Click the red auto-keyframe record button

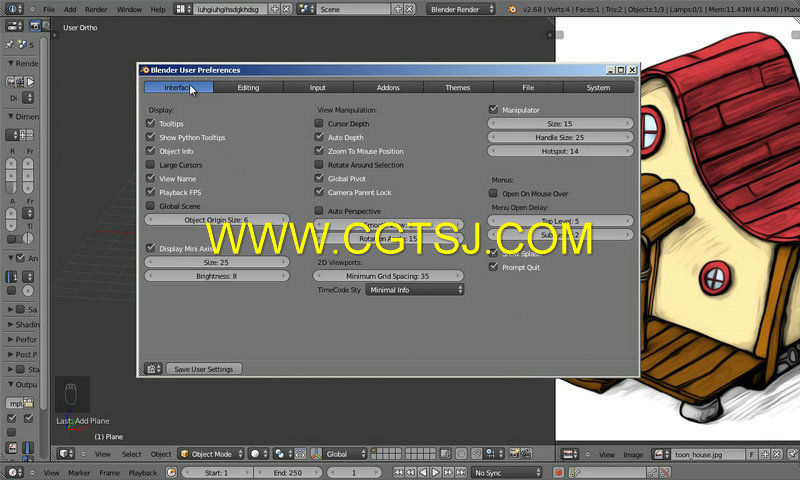558,473
